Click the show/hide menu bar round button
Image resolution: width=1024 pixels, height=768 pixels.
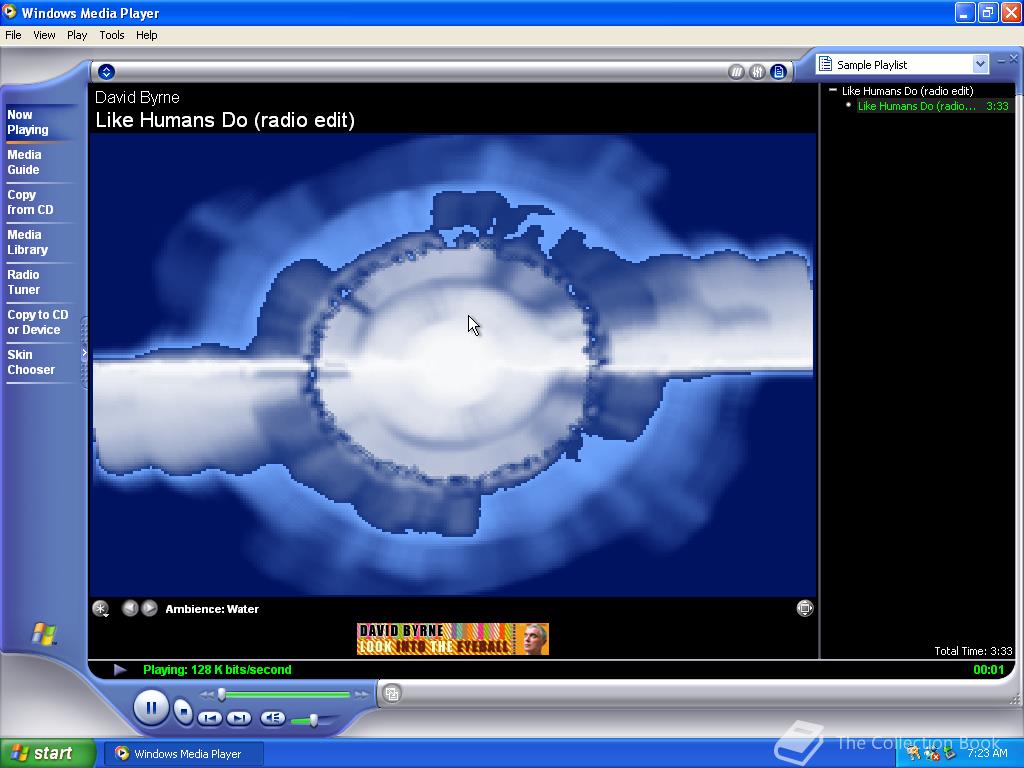(x=106, y=72)
